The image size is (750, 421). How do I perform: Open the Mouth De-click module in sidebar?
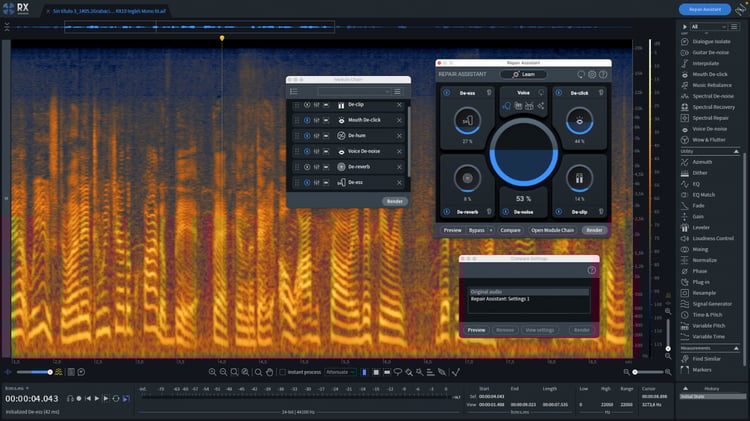pyautogui.click(x=705, y=74)
